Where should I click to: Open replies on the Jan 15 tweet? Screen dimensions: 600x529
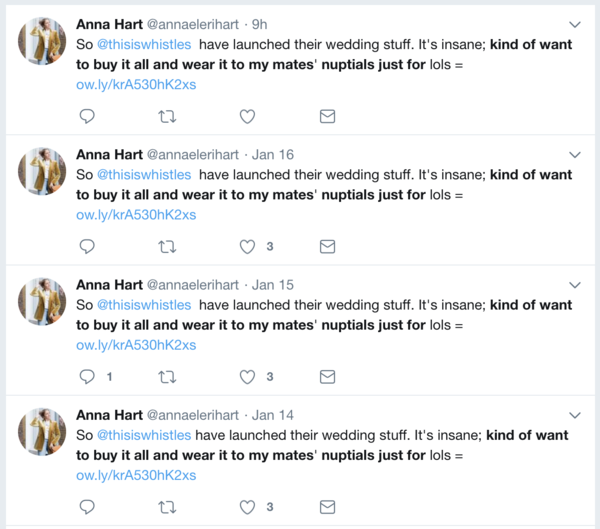pos(87,377)
